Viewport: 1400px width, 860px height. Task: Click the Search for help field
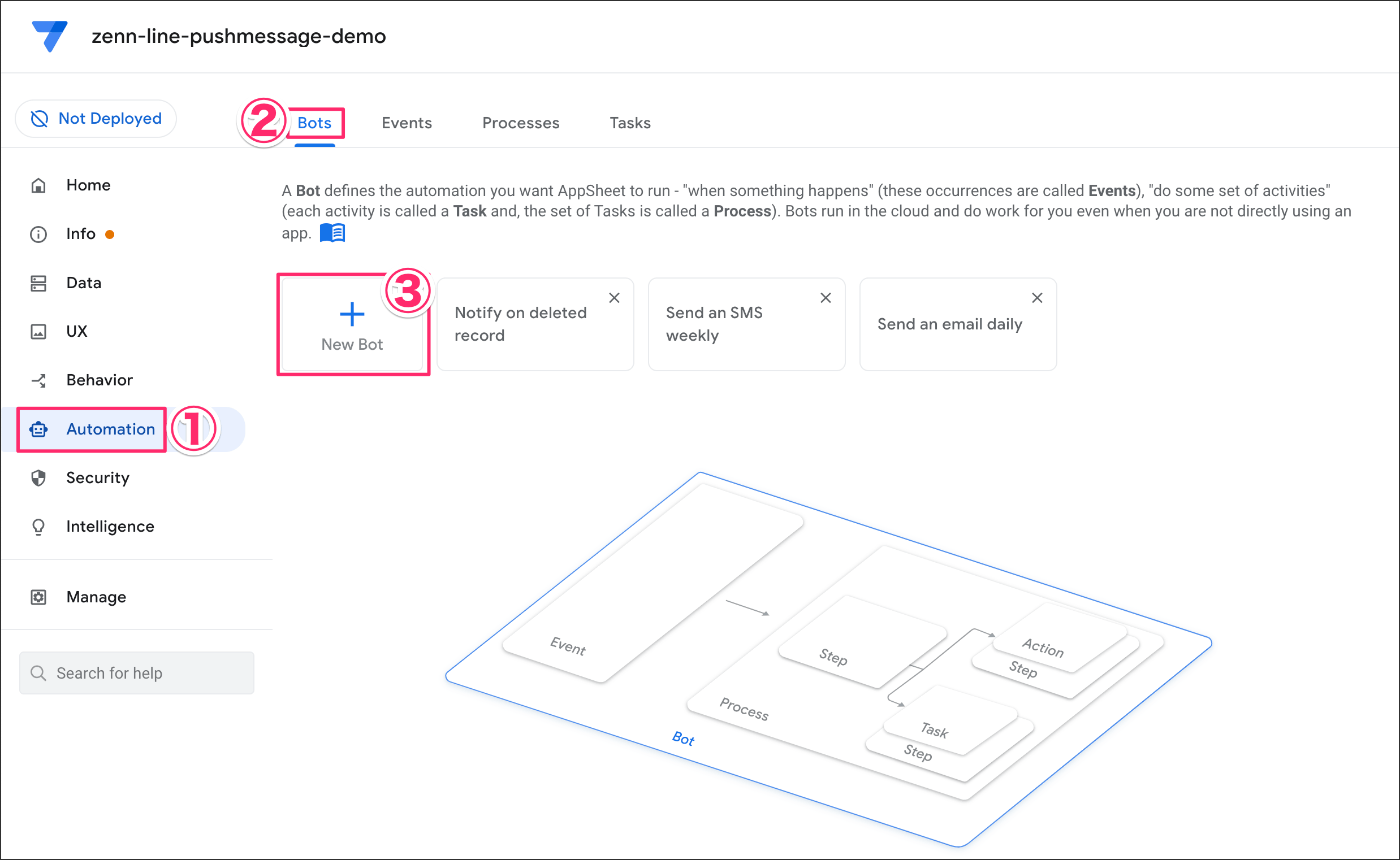click(x=136, y=673)
